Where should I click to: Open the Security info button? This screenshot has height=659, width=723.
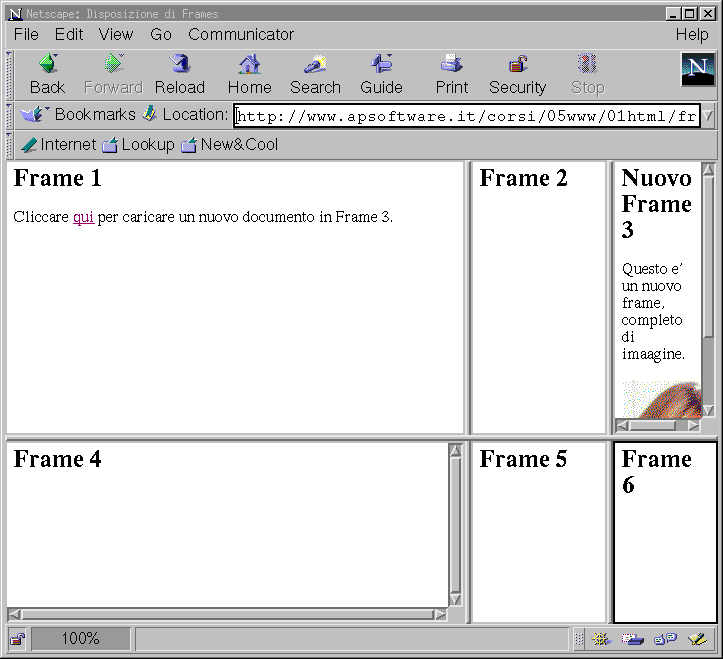pyautogui.click(x=517, y=75)
